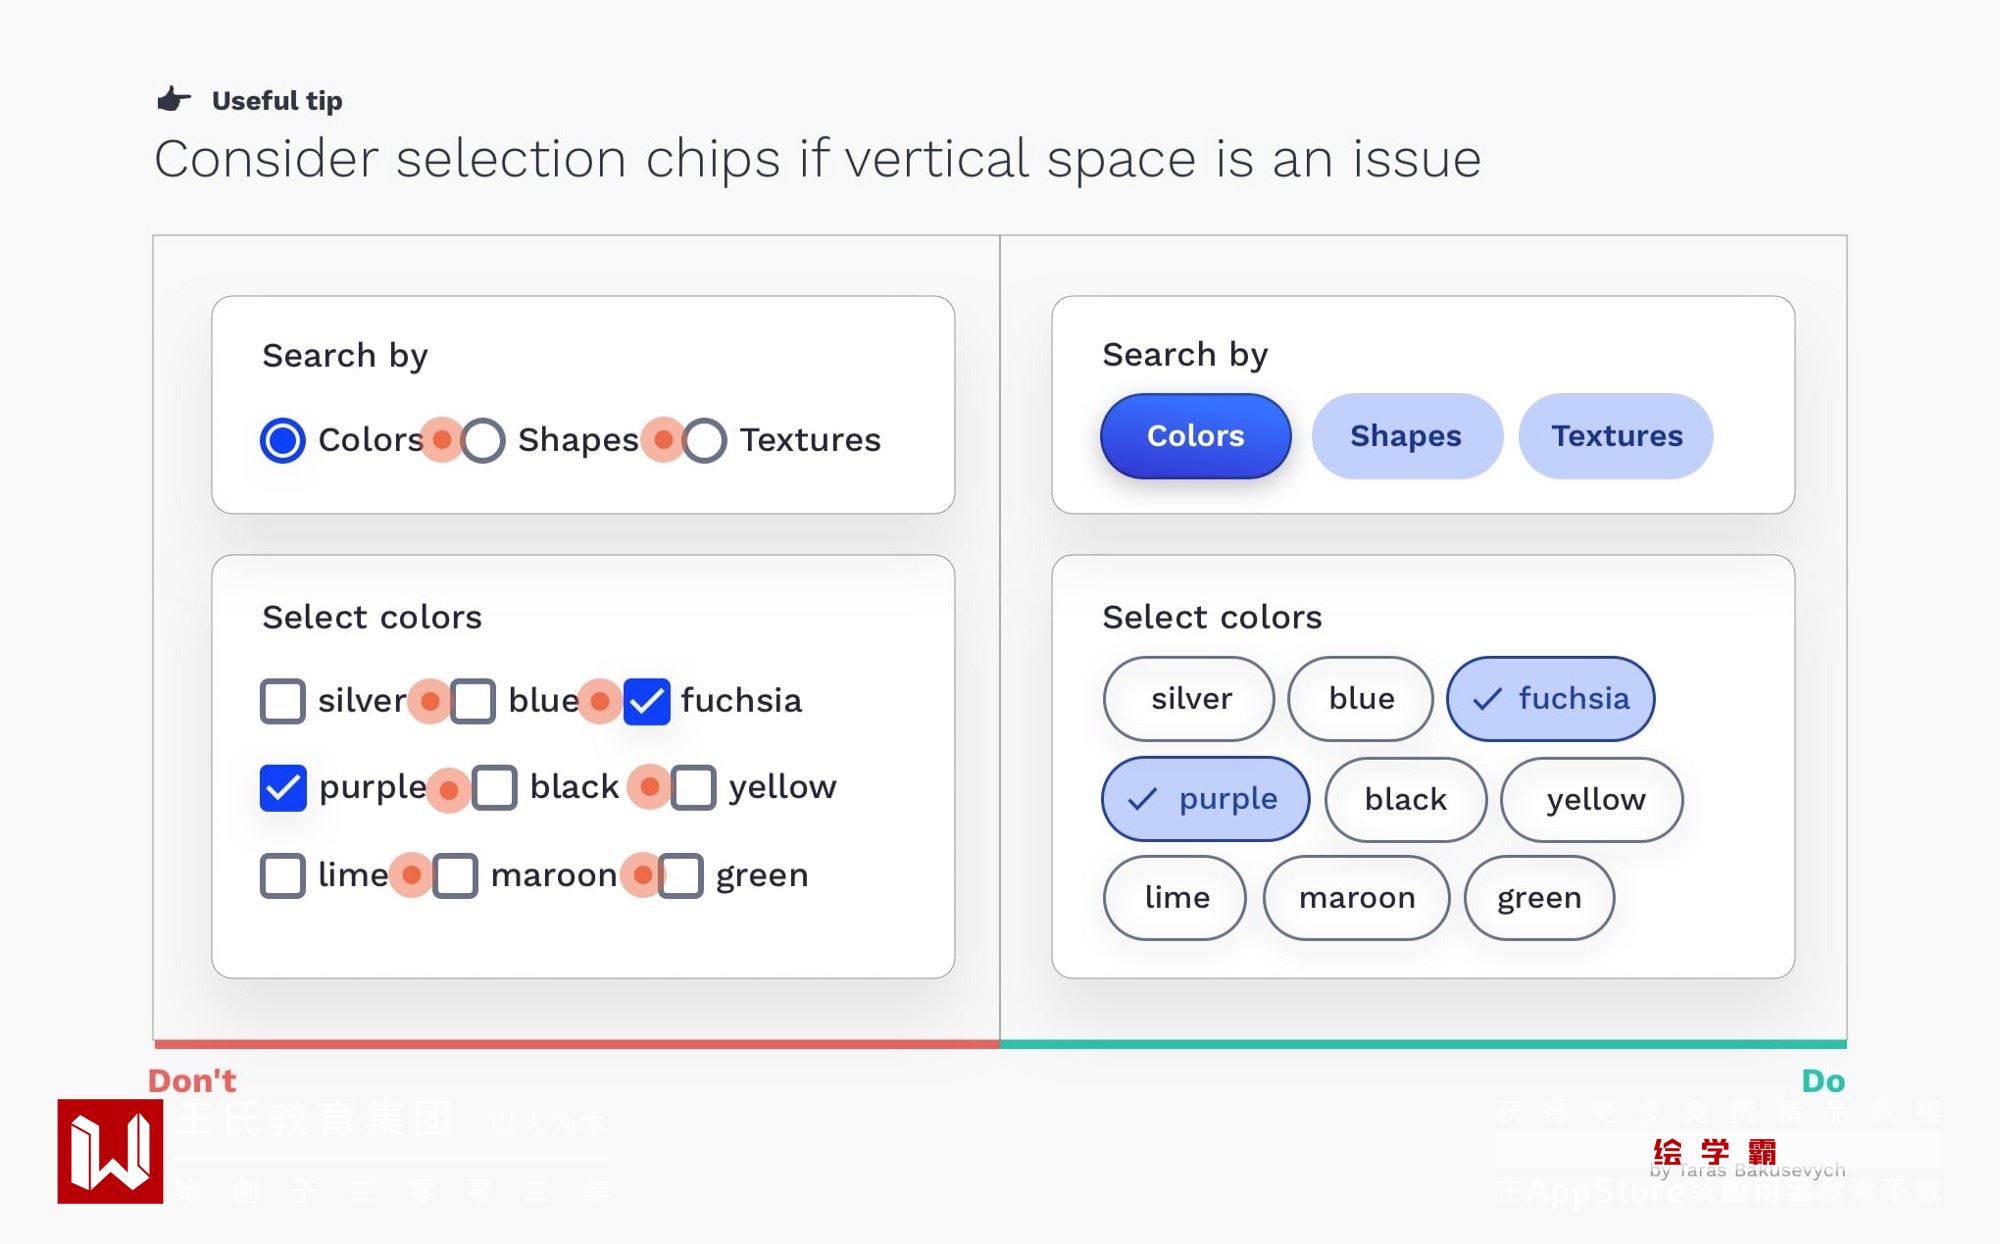The height and width of the screenshot is (1244, 2000).
Task: Click the checkmark icon in fuchsia chip
Action: (x=1488, y=699)
